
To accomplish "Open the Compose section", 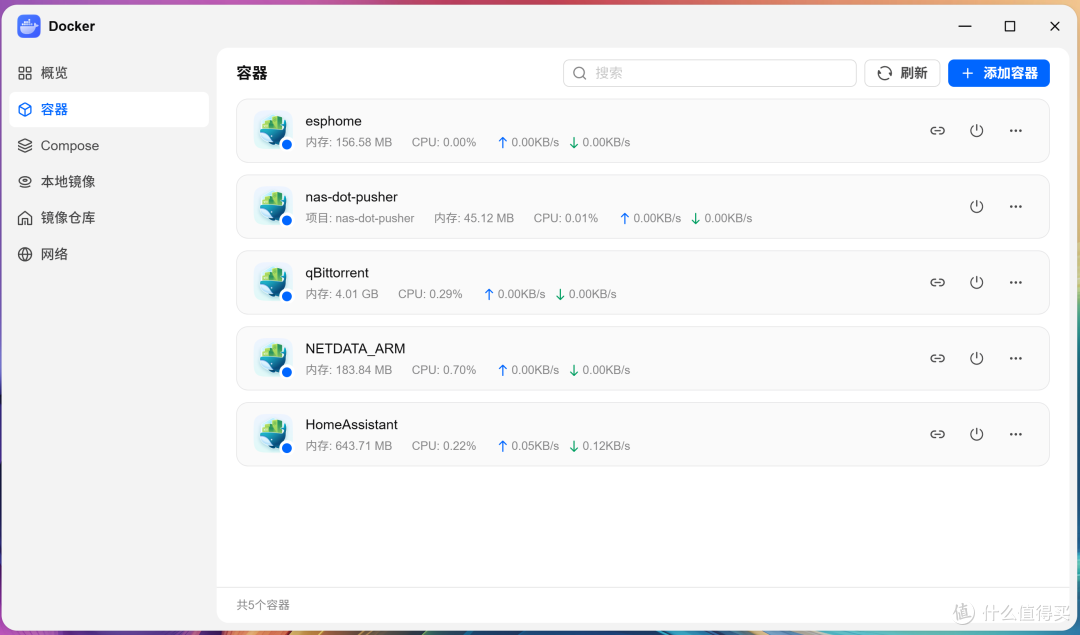I will pos(109,145).
